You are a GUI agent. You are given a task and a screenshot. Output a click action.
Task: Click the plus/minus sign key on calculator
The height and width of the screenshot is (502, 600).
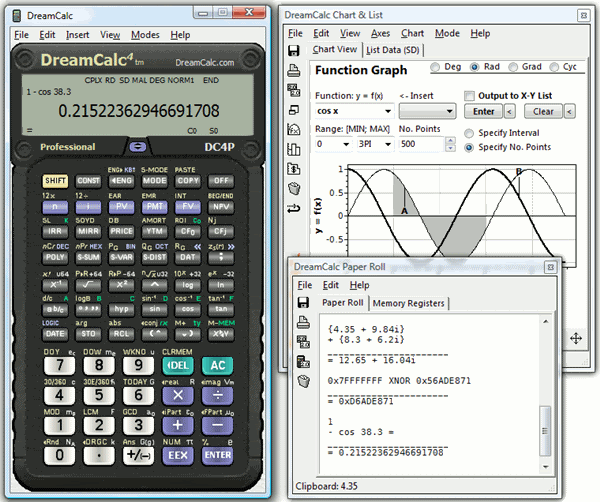pyautogui.click(x=138, y=455)
